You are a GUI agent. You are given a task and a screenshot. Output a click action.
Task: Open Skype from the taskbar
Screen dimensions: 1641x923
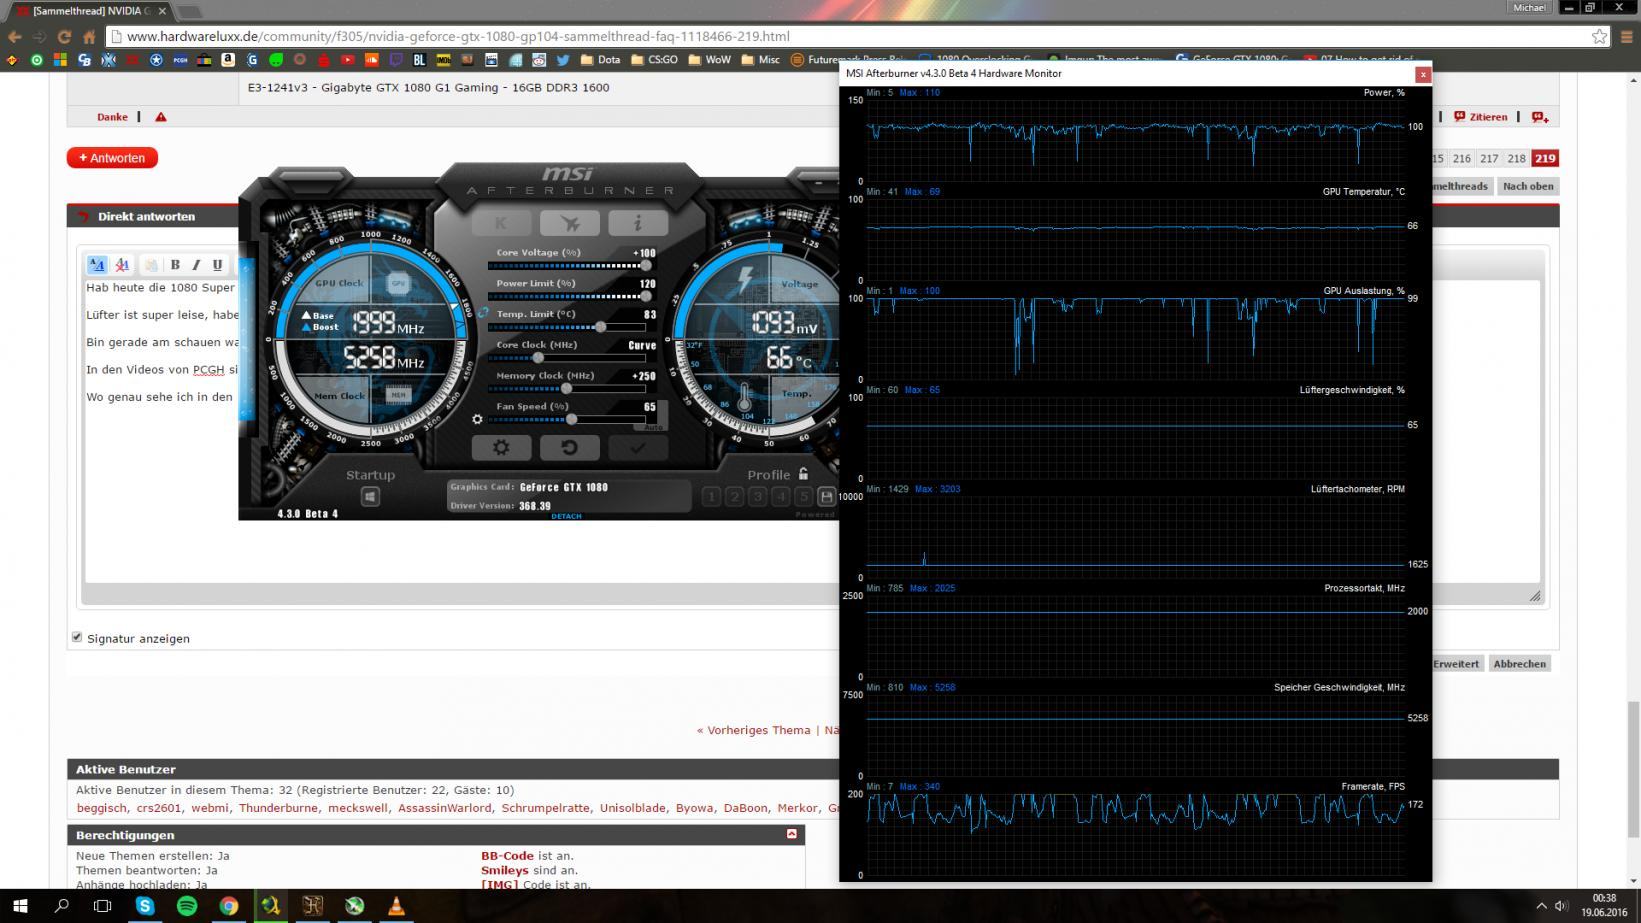click(145, 906)
